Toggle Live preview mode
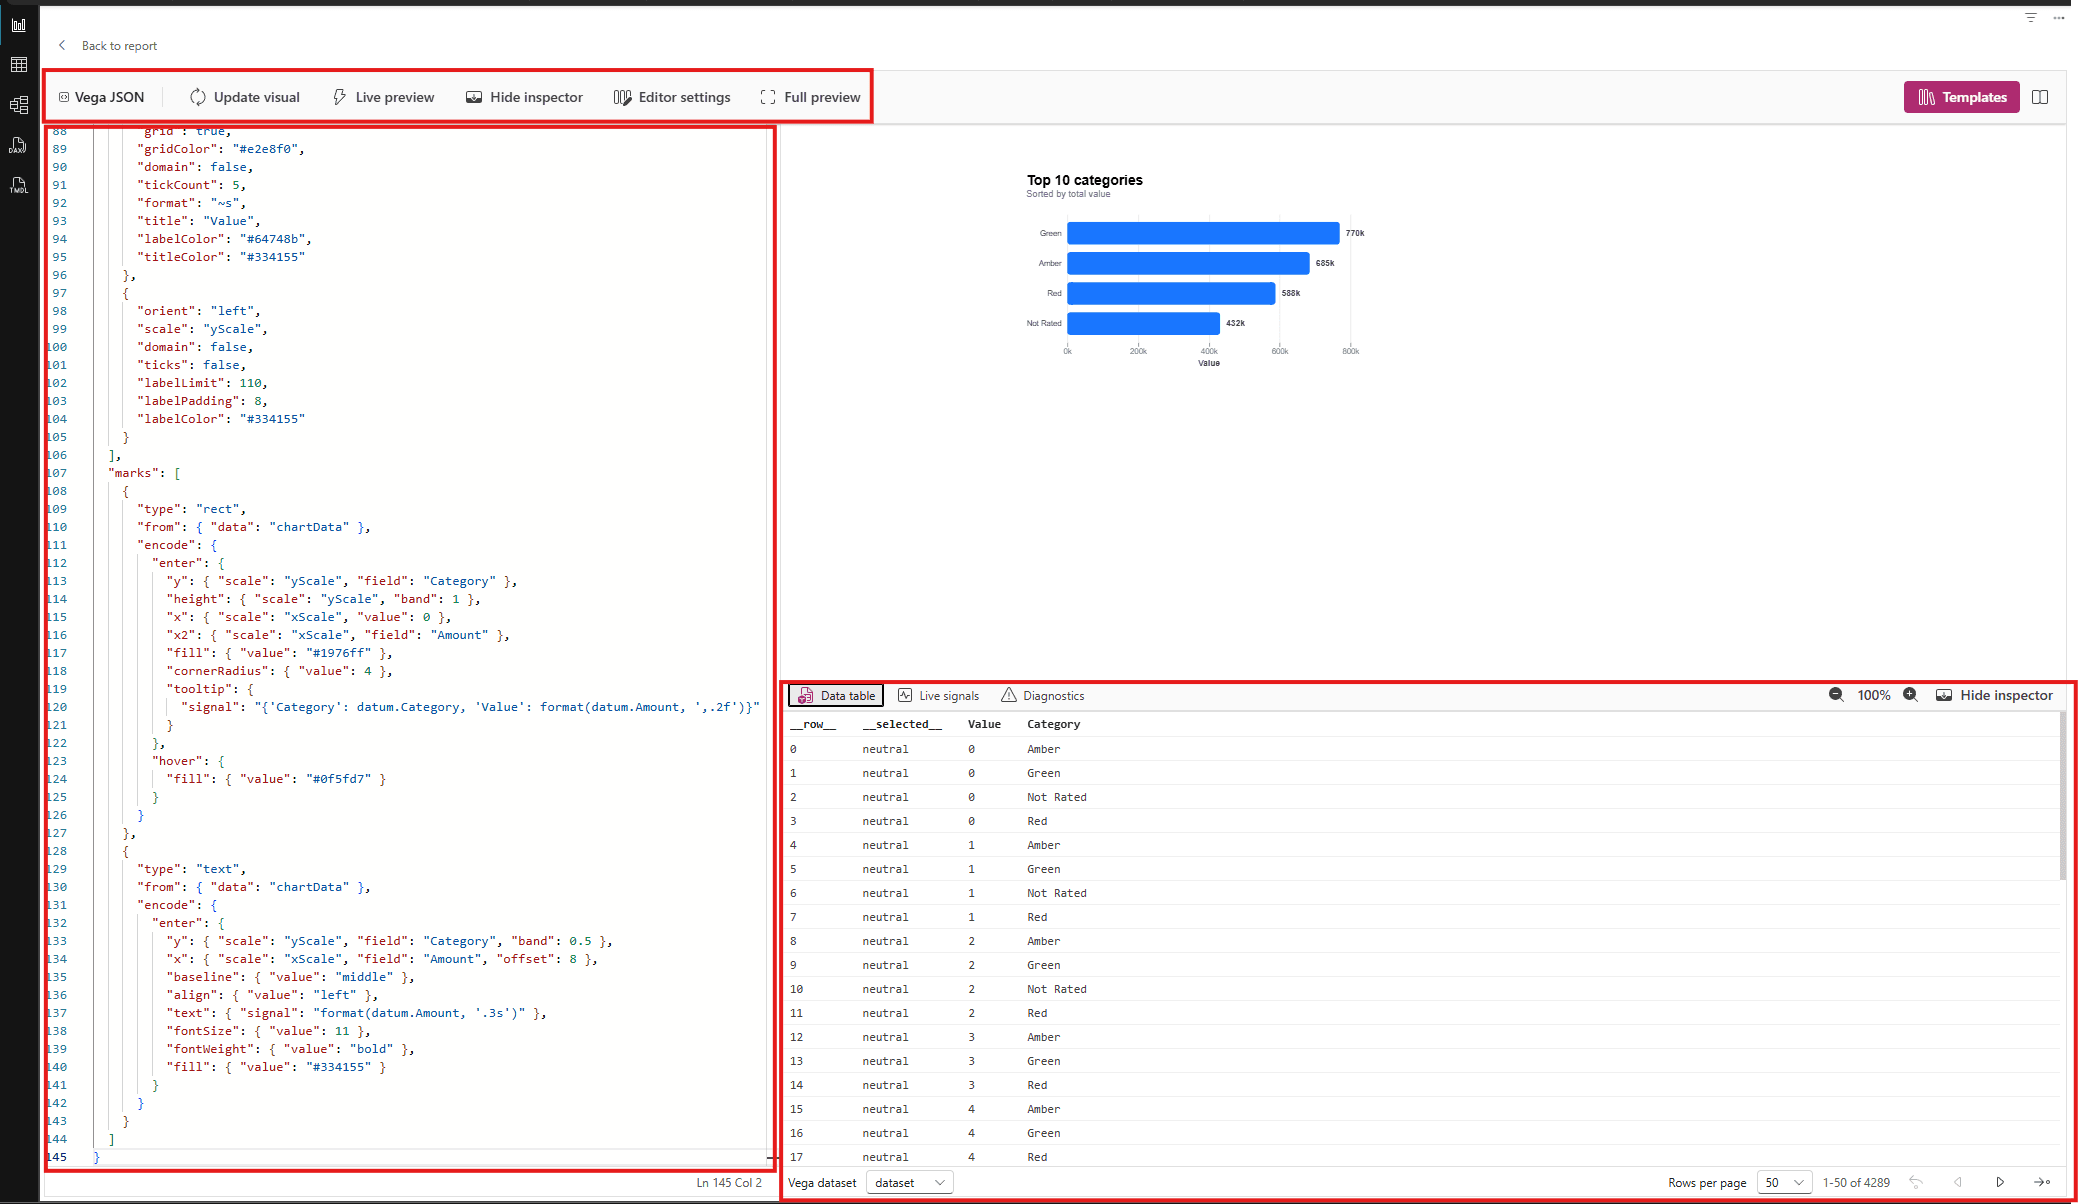Viewport: 2079px width, 1204px height. (383, 97)
